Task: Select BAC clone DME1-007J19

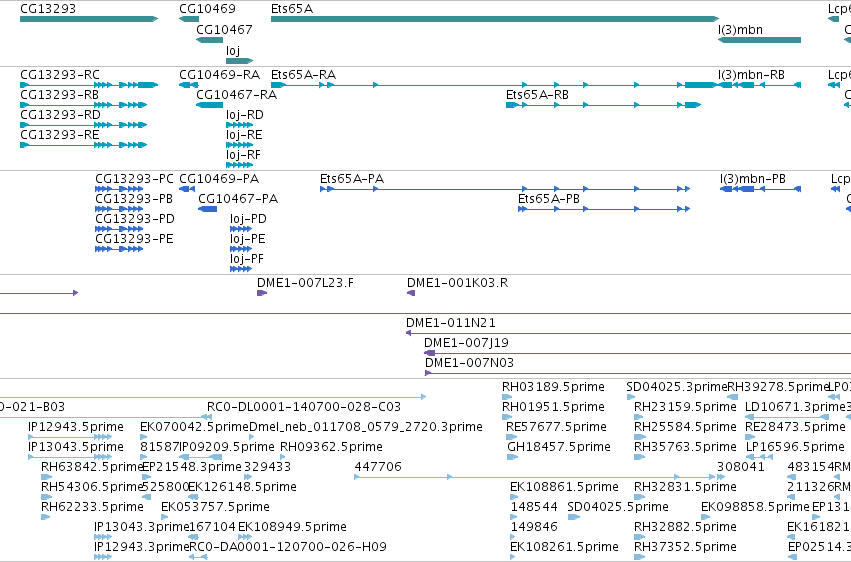Action: pyautogui.click(x=637, y=353)
